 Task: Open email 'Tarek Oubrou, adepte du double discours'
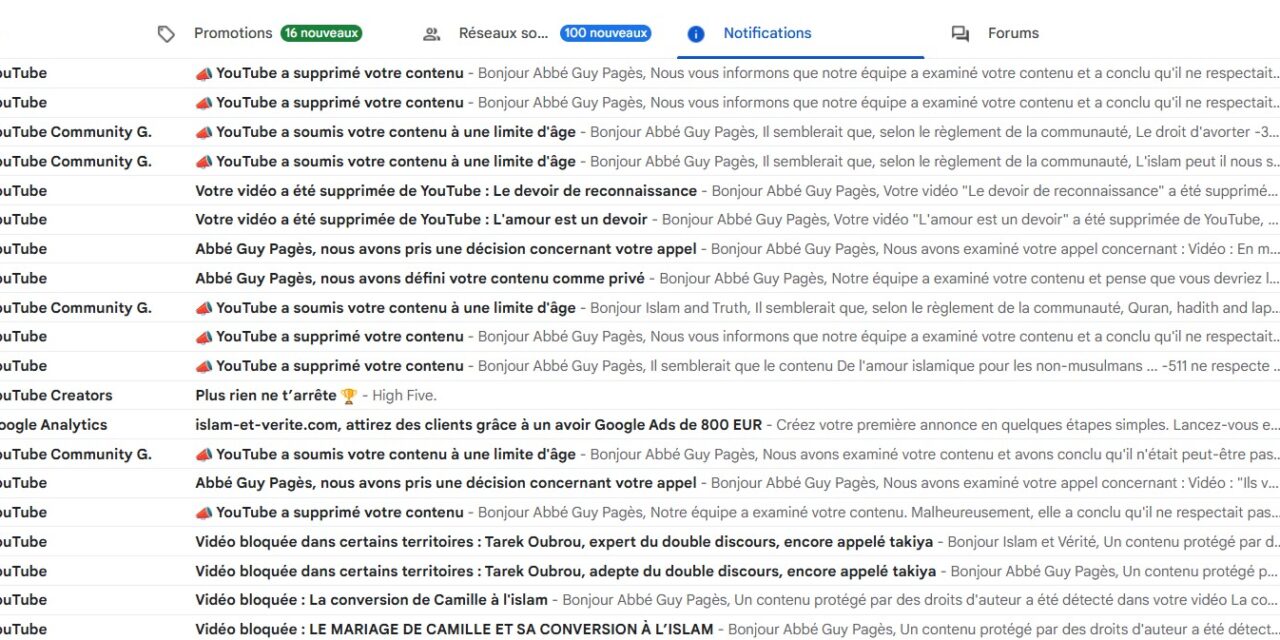[640, 571]
